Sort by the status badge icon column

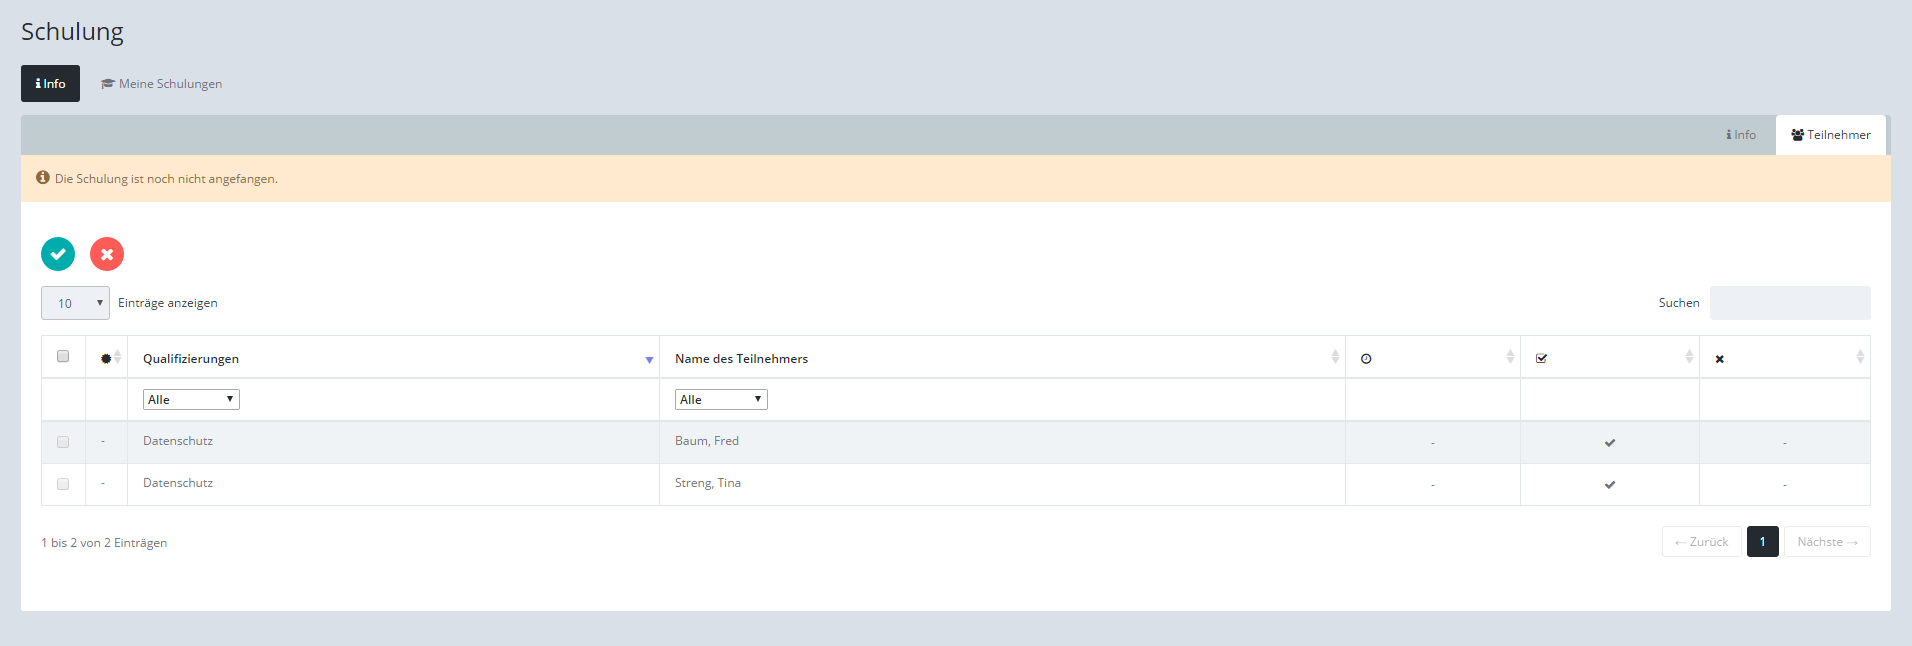pos(107,358)
